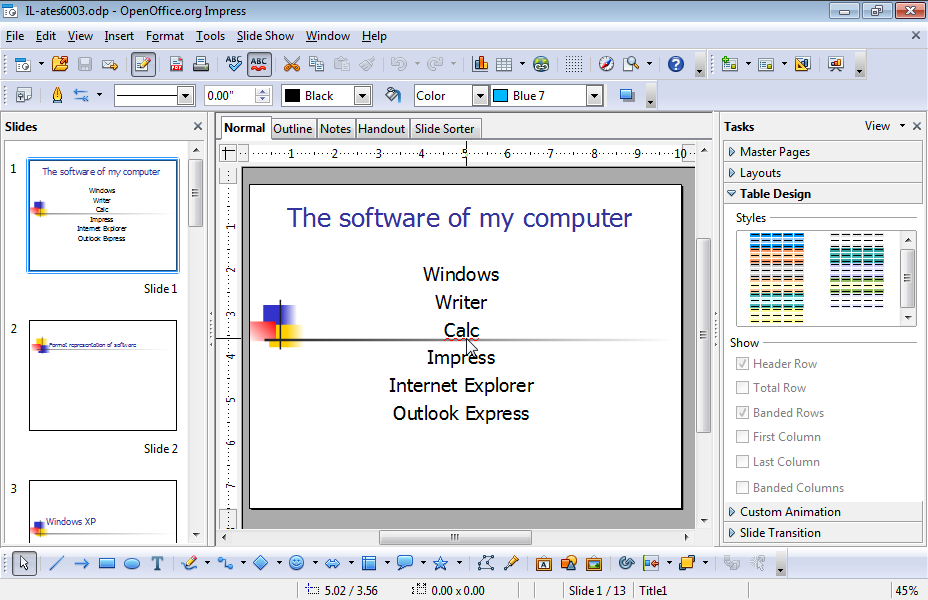Open the Slide Show menu
The height and width of the screenshot is (600, 928).
click(265, 36)
